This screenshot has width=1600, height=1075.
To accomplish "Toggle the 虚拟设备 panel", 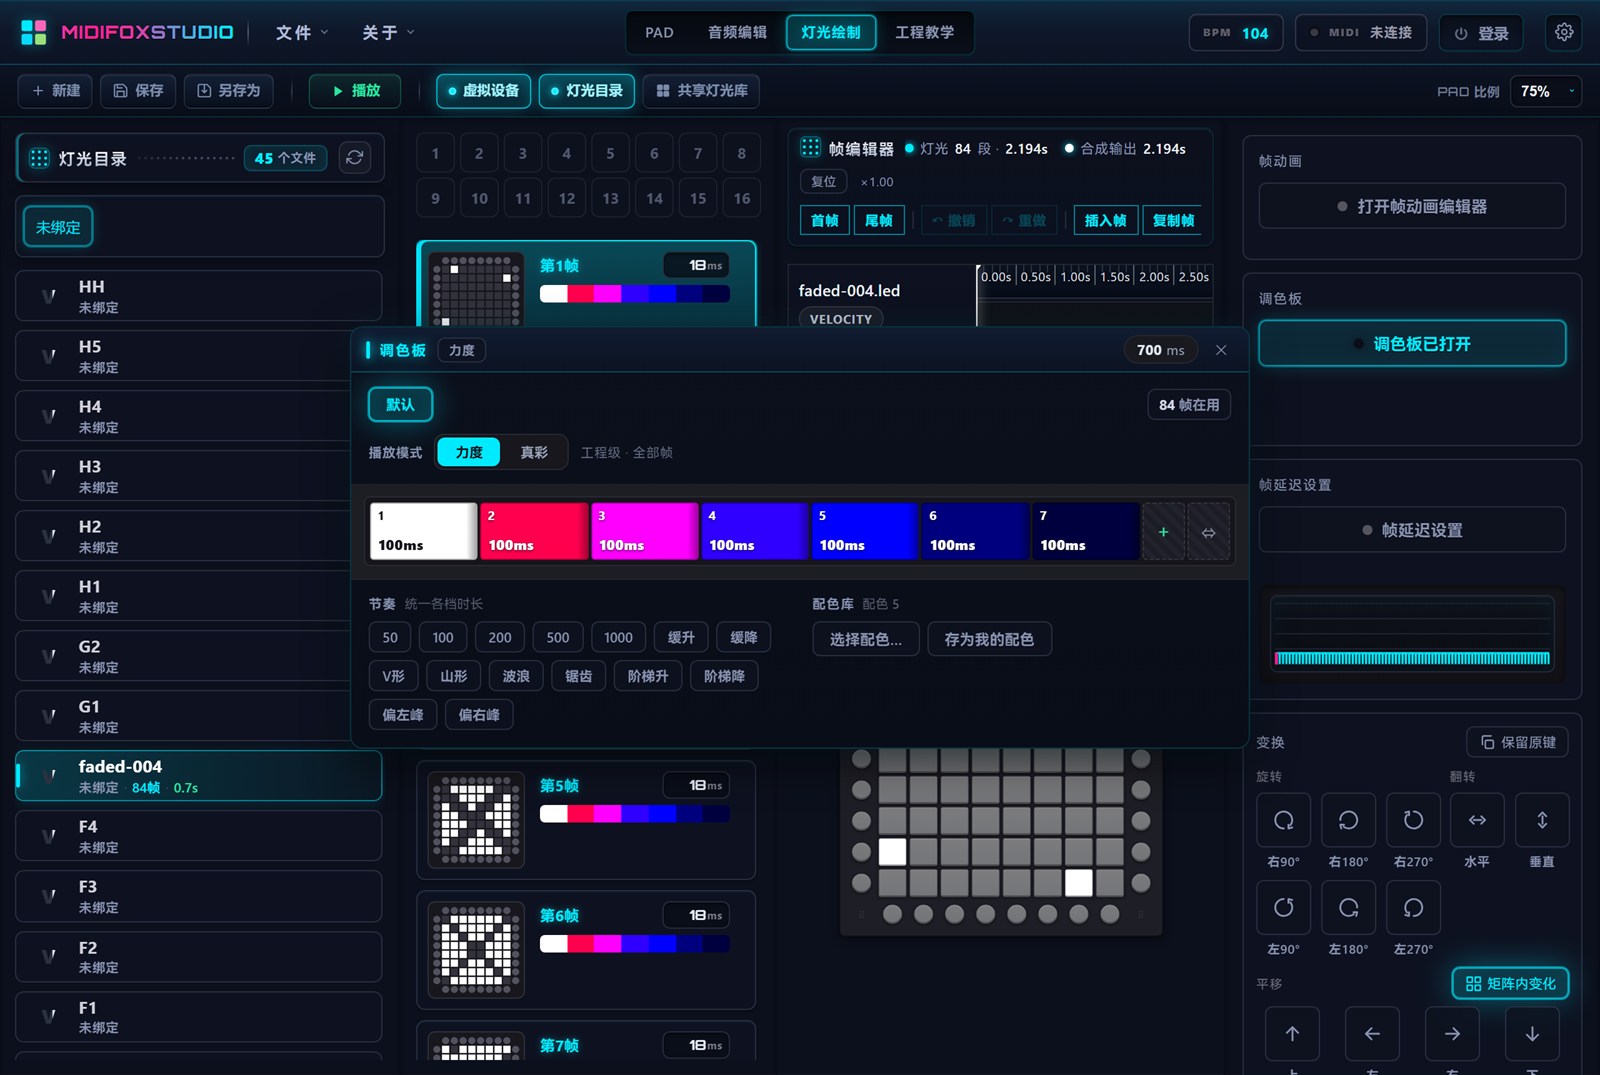I will 484,91.
